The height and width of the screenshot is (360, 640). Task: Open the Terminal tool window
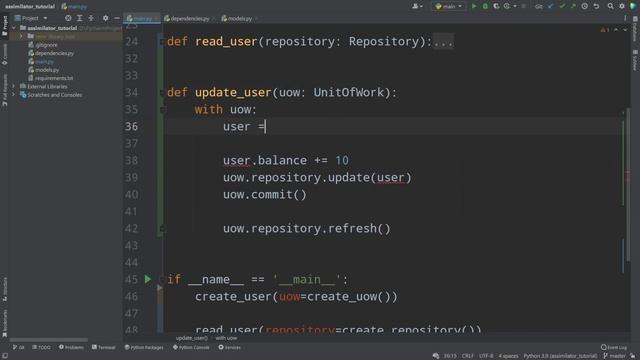tap(104, 347)
